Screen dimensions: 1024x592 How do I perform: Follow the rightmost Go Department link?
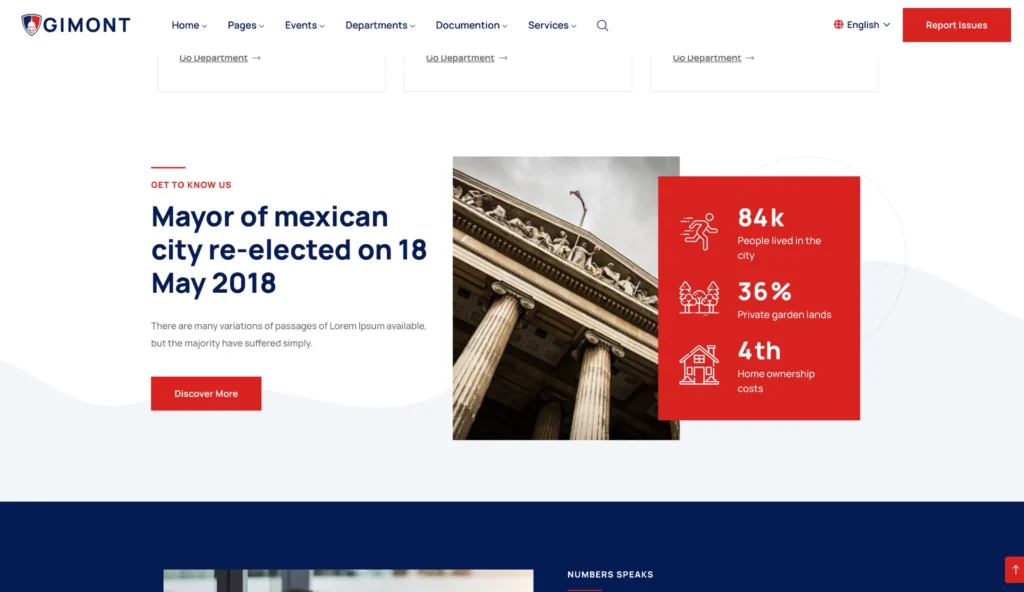(x=706, y=58)
